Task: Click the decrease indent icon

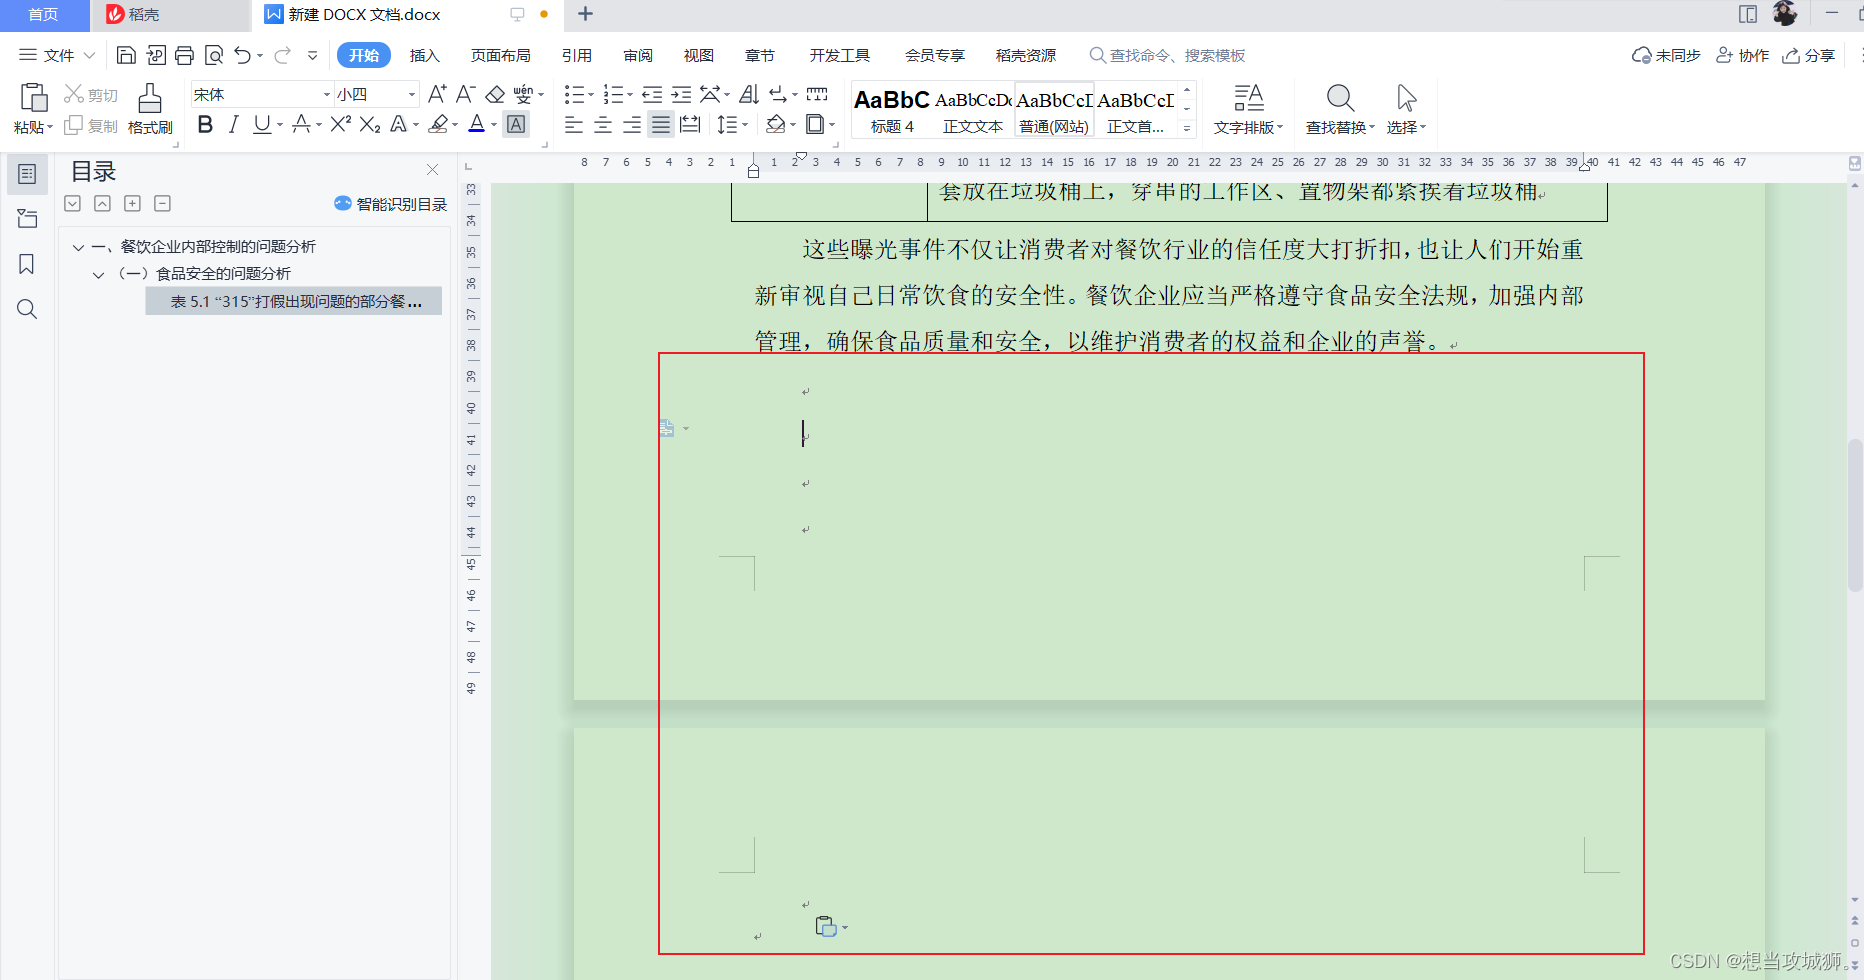Action: pyautogui.click(x=652, y=94)
